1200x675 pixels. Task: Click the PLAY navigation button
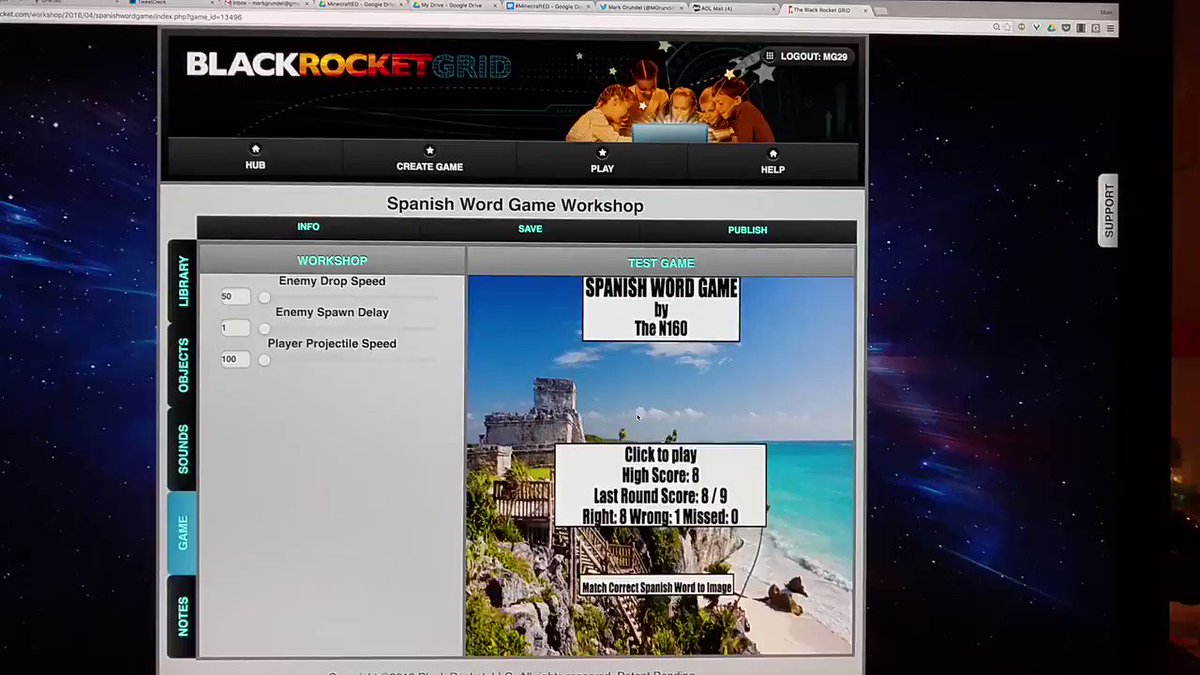(x=602, y=160)
